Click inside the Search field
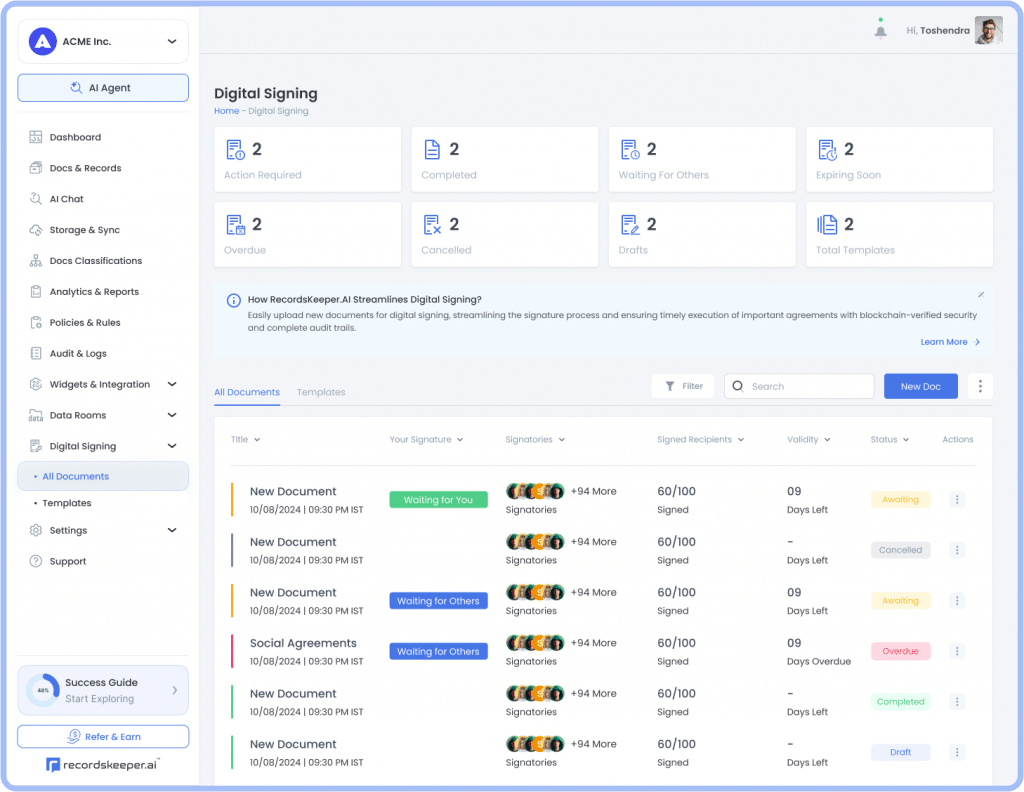This screenshot has height=792, width=1024. click(800, 385)
